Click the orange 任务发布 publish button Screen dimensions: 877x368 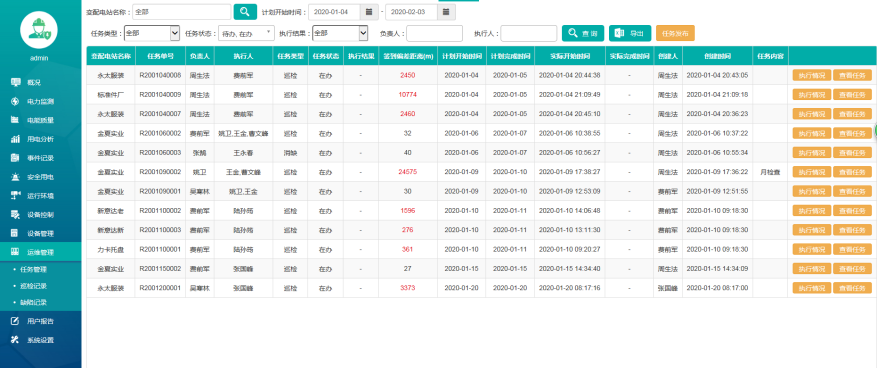click(x=675, y=33)
